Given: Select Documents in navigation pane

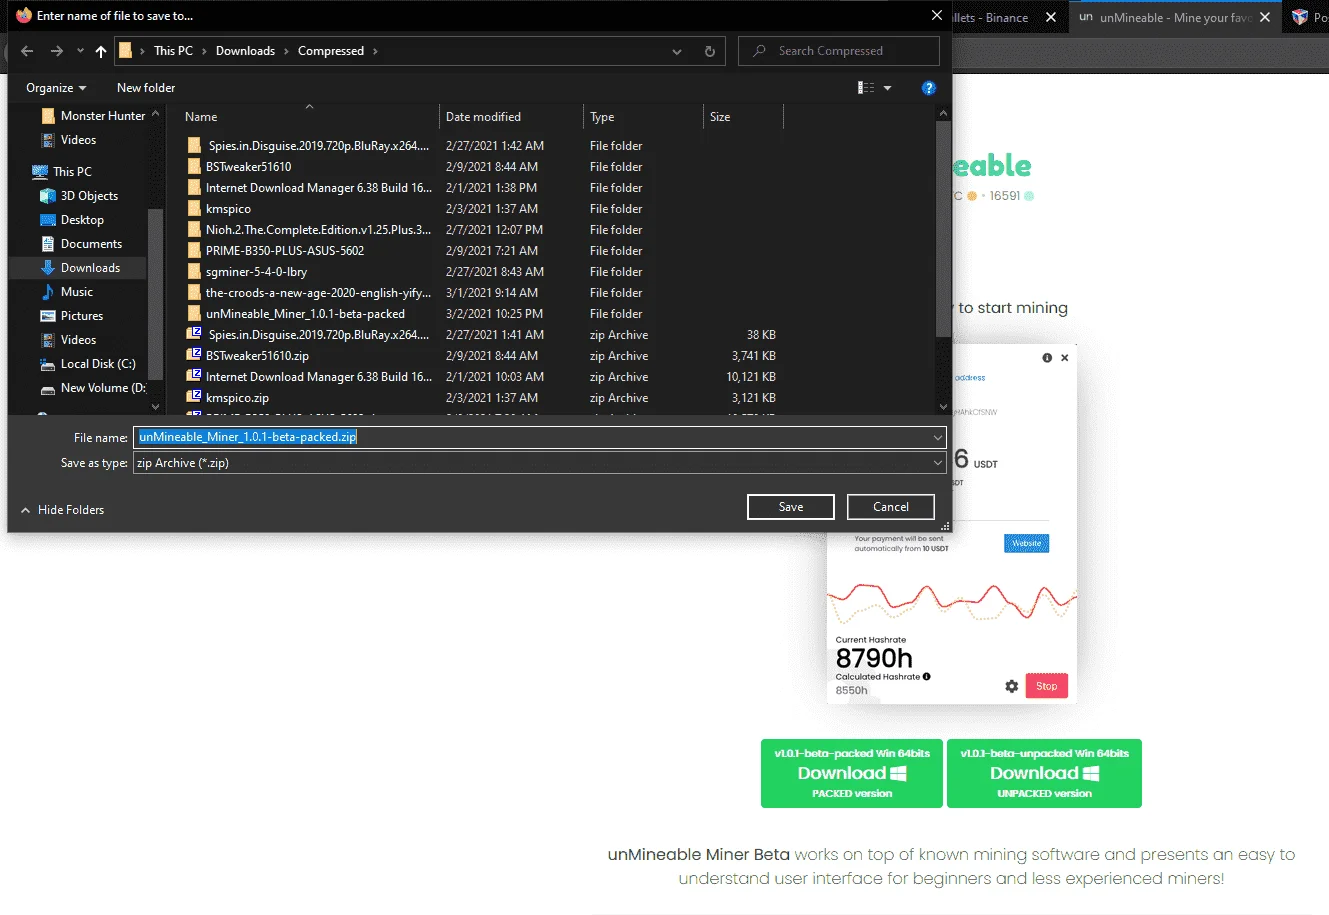Looking at the screenshot, I should pyautogui.click(x=81, y=244).
